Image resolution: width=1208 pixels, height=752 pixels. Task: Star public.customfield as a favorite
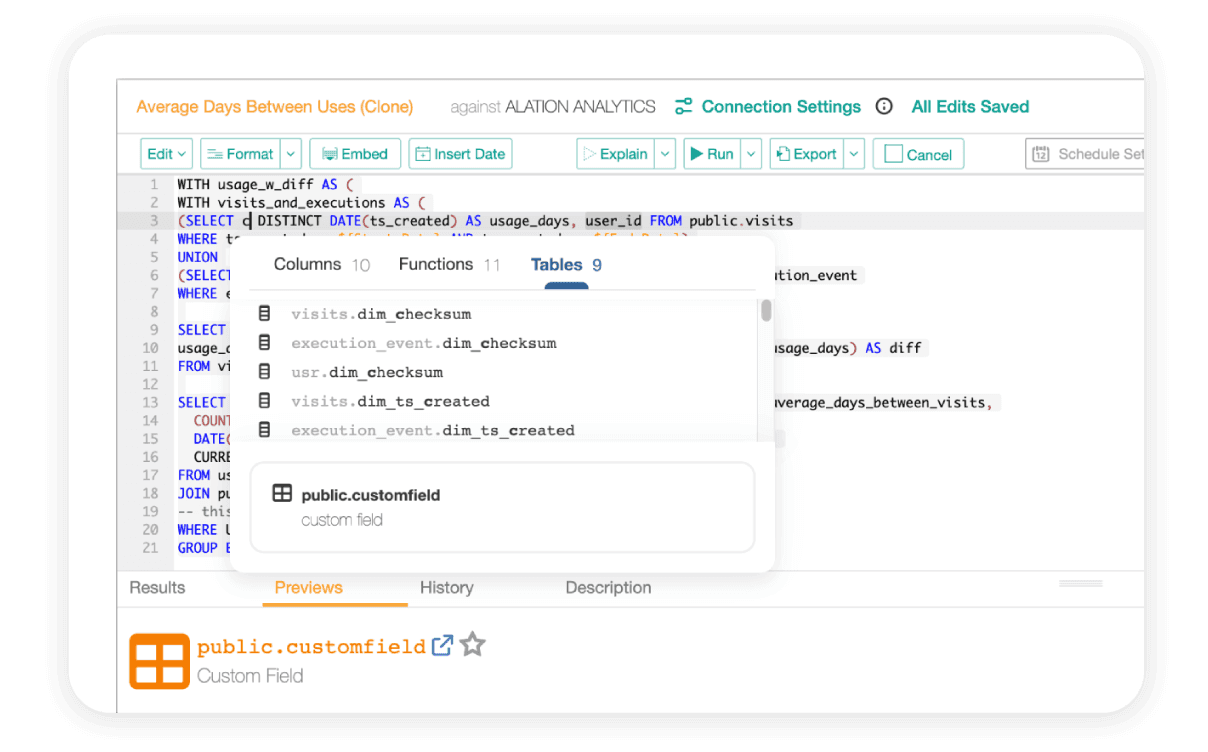coord(472,644)
